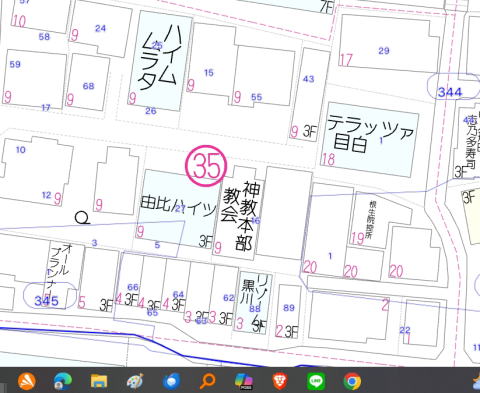Click the blue 344 block label
480x393 pixels.
pyautogui.click(x=450, y=92)
